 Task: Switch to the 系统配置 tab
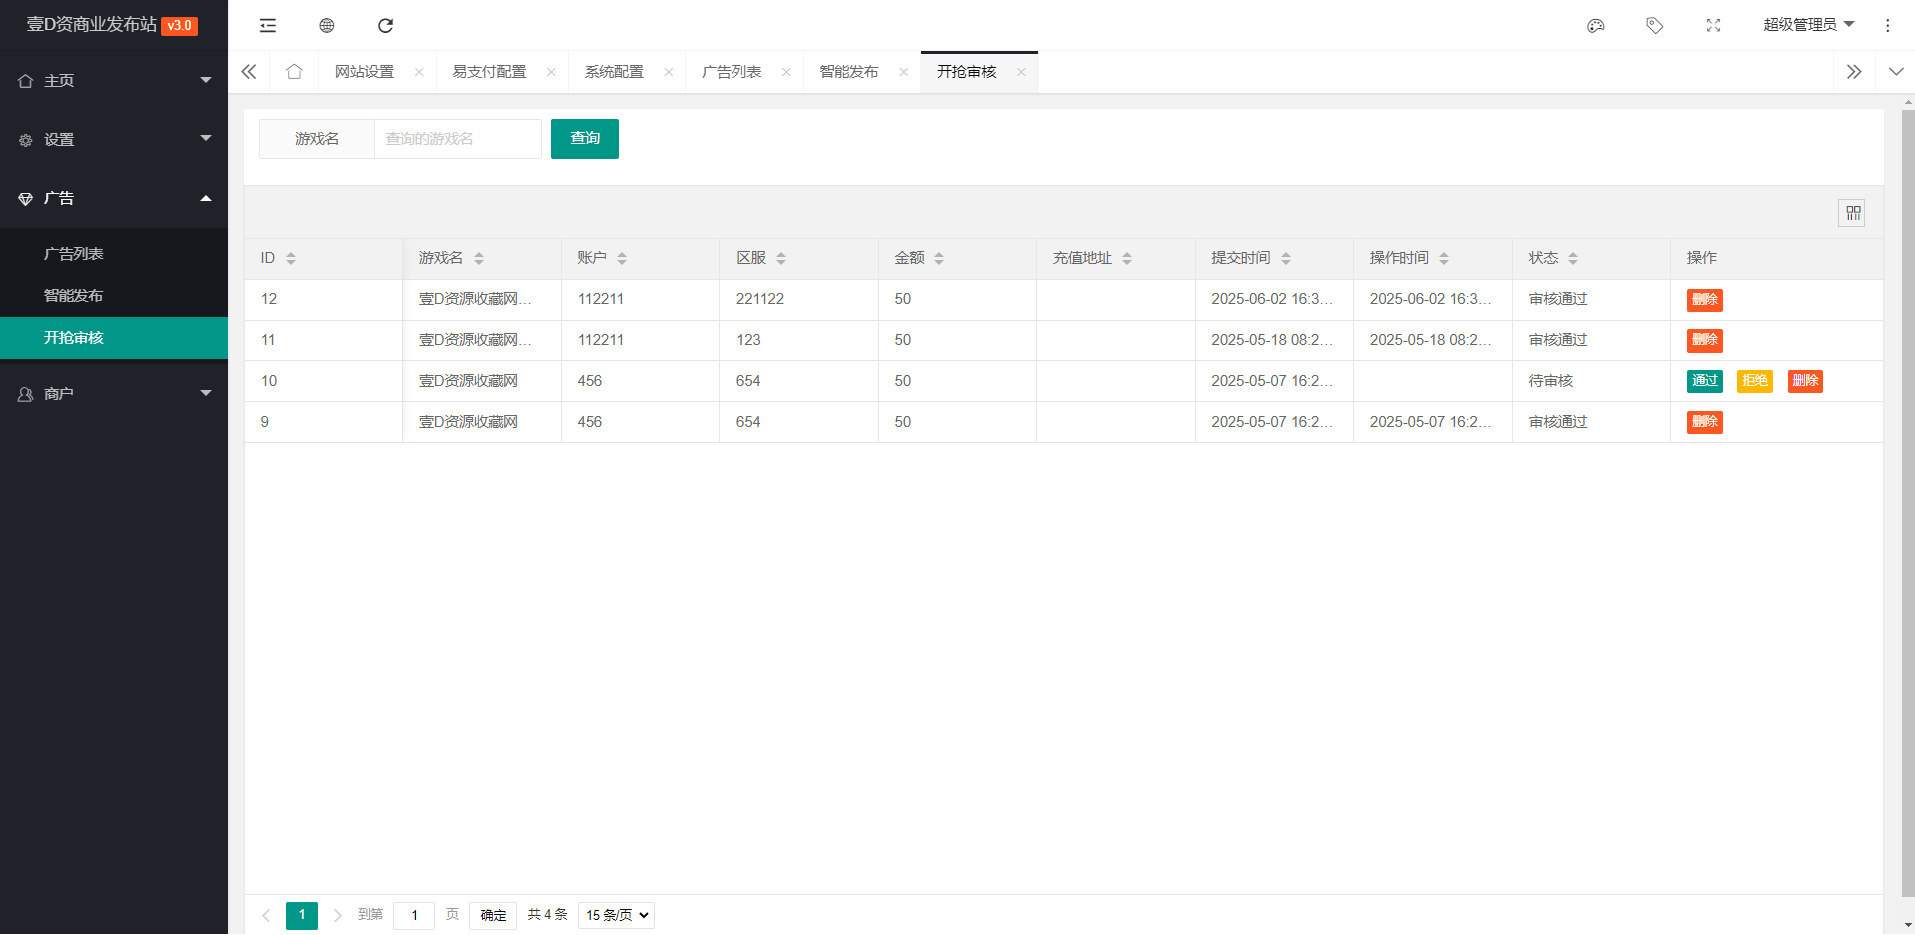click(x=614, y=72)
